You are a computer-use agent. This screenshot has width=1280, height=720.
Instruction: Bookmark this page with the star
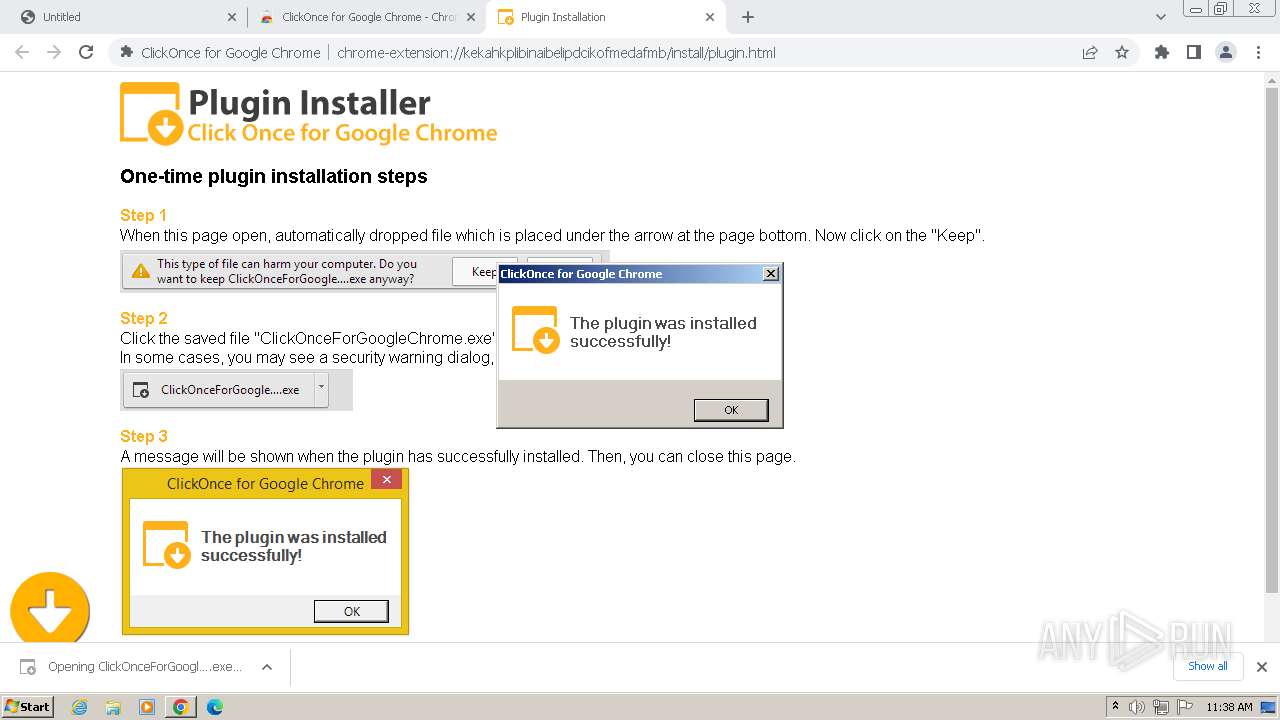click(x=1122, y=52)
